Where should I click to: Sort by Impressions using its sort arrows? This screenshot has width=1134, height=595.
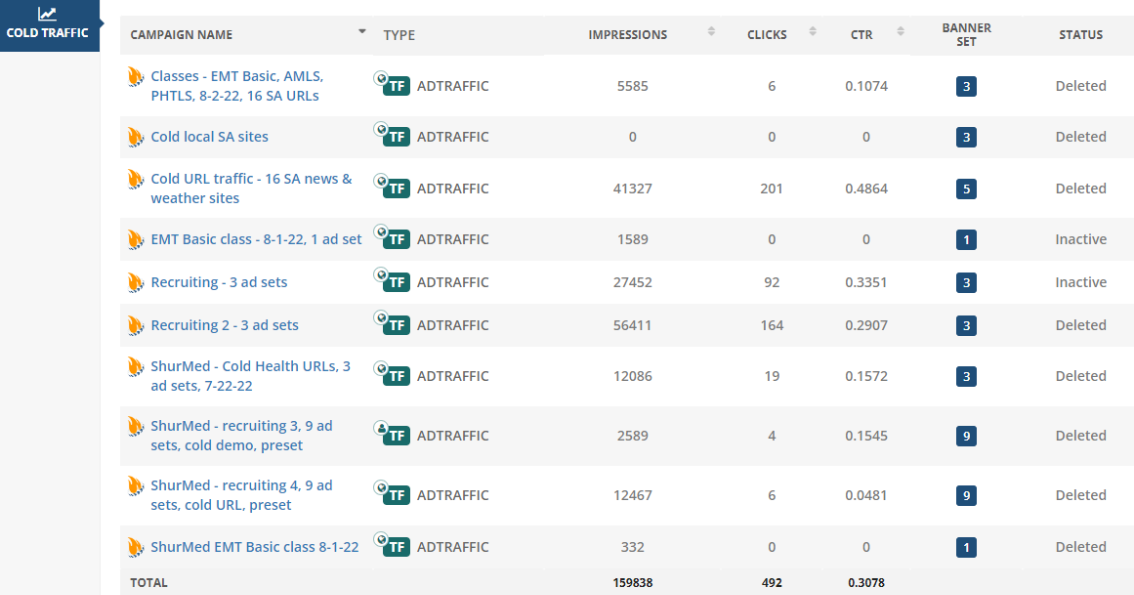711,32
